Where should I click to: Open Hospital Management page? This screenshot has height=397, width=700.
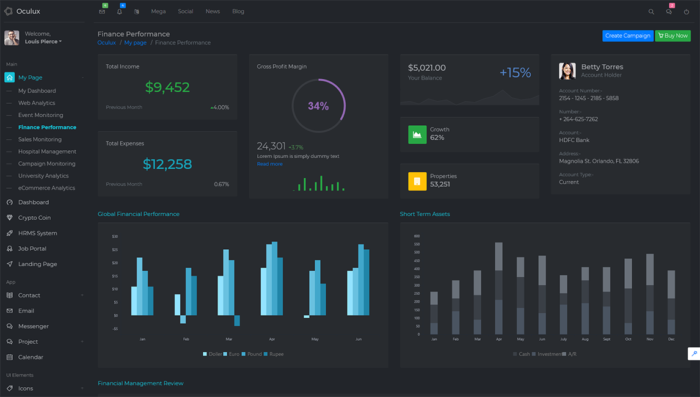(x=47, y=151)
